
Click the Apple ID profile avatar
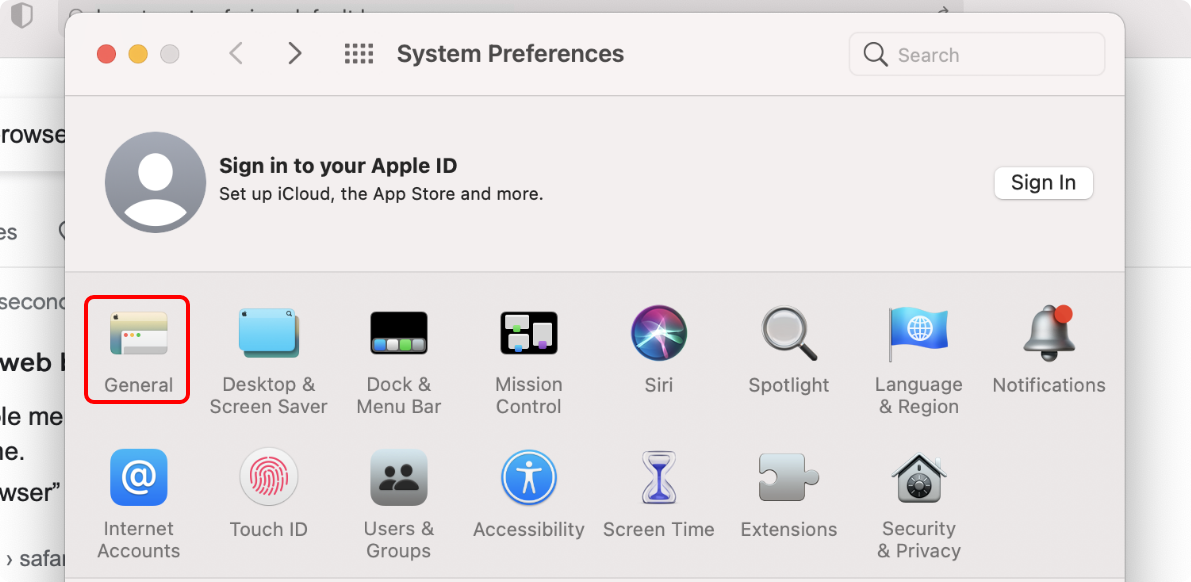[x=155, y=182]
